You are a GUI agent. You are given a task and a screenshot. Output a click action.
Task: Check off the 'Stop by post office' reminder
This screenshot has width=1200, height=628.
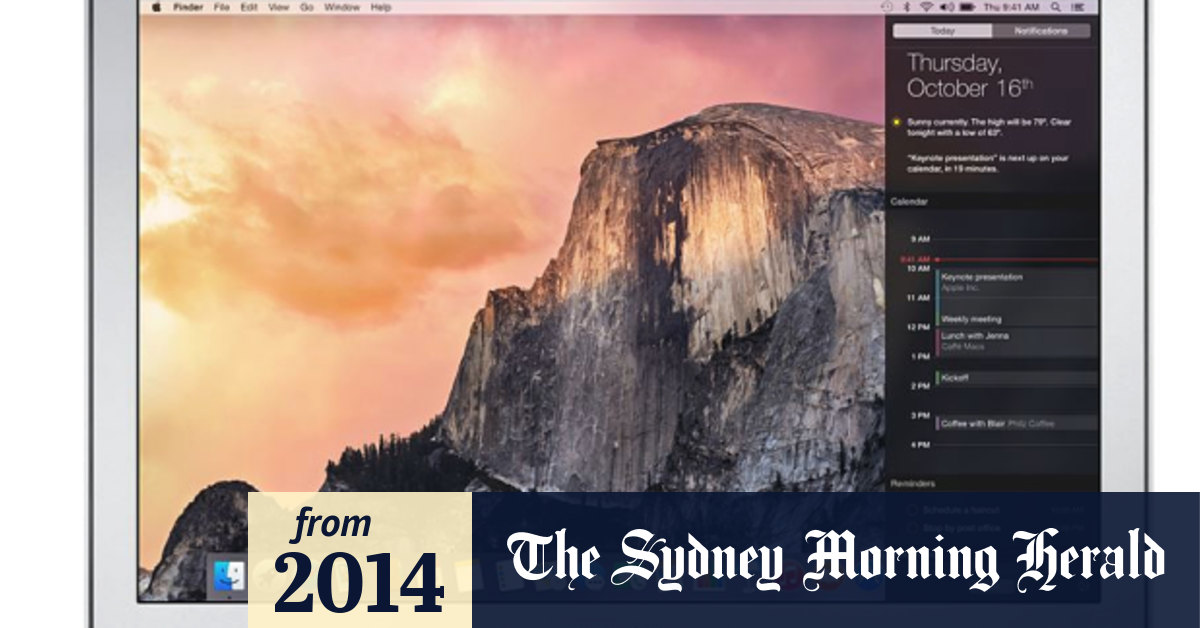coord(912,527)
